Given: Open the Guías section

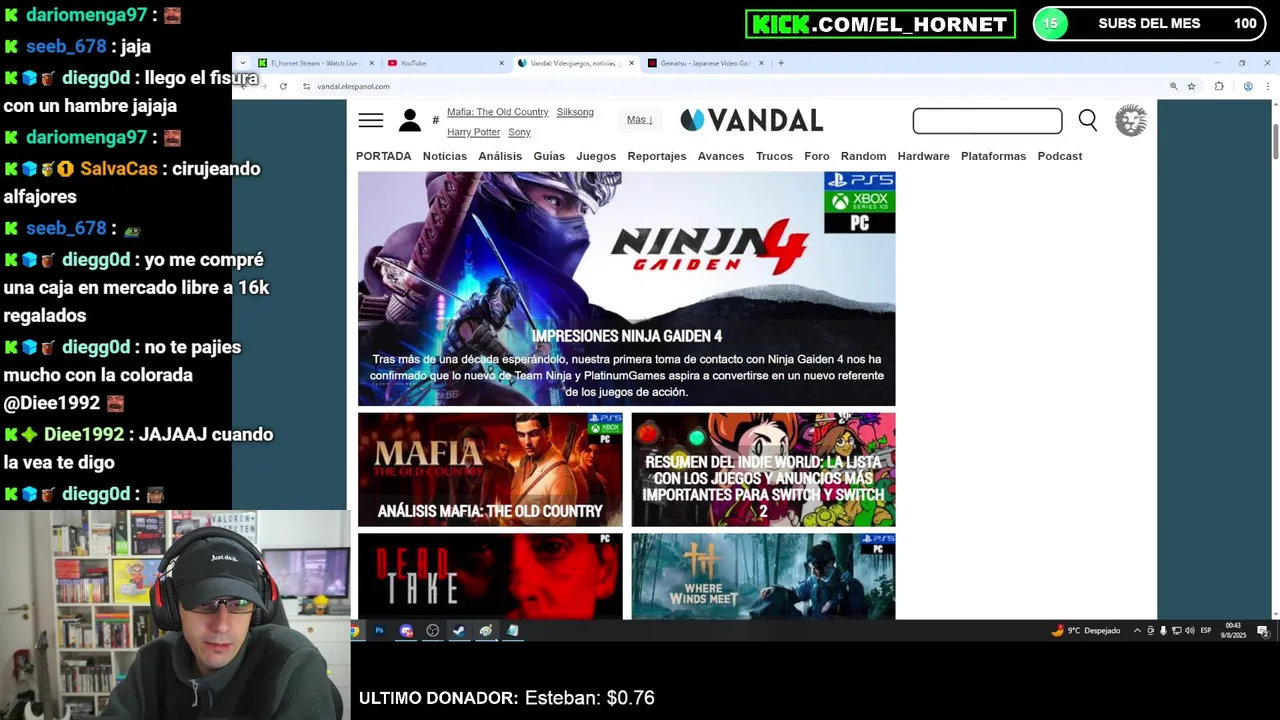Looking at the screenshot, I should [x=549, y=156].
